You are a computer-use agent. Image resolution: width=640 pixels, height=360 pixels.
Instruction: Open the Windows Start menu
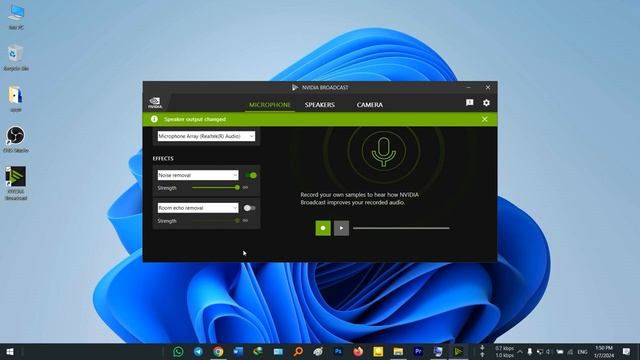point(10,352)
